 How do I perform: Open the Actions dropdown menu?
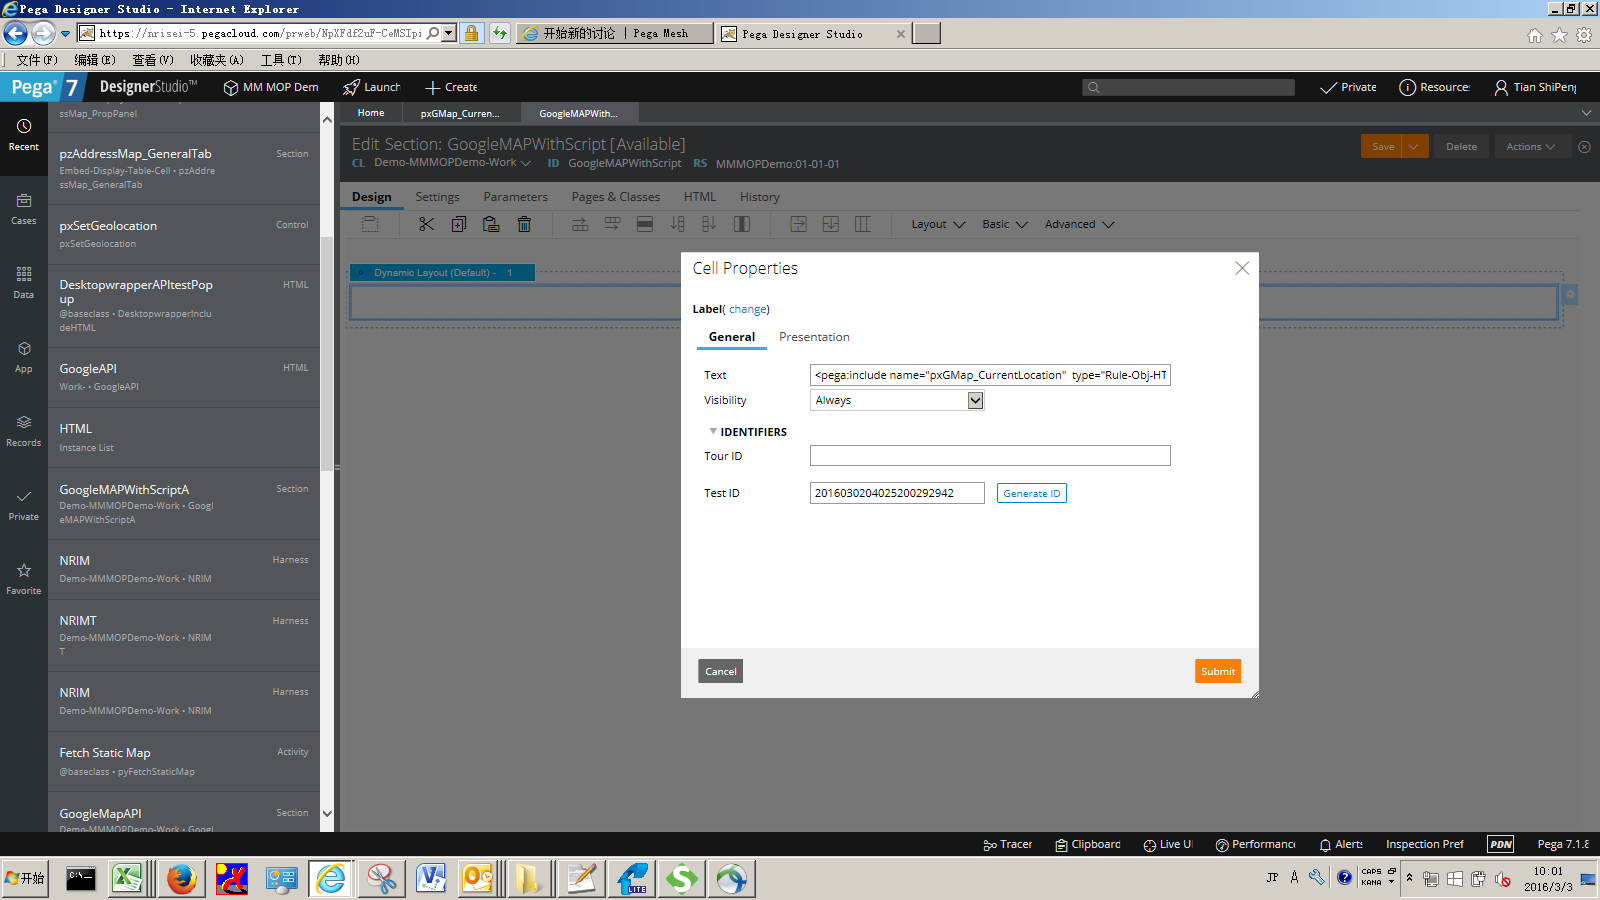click(1530, 146)
